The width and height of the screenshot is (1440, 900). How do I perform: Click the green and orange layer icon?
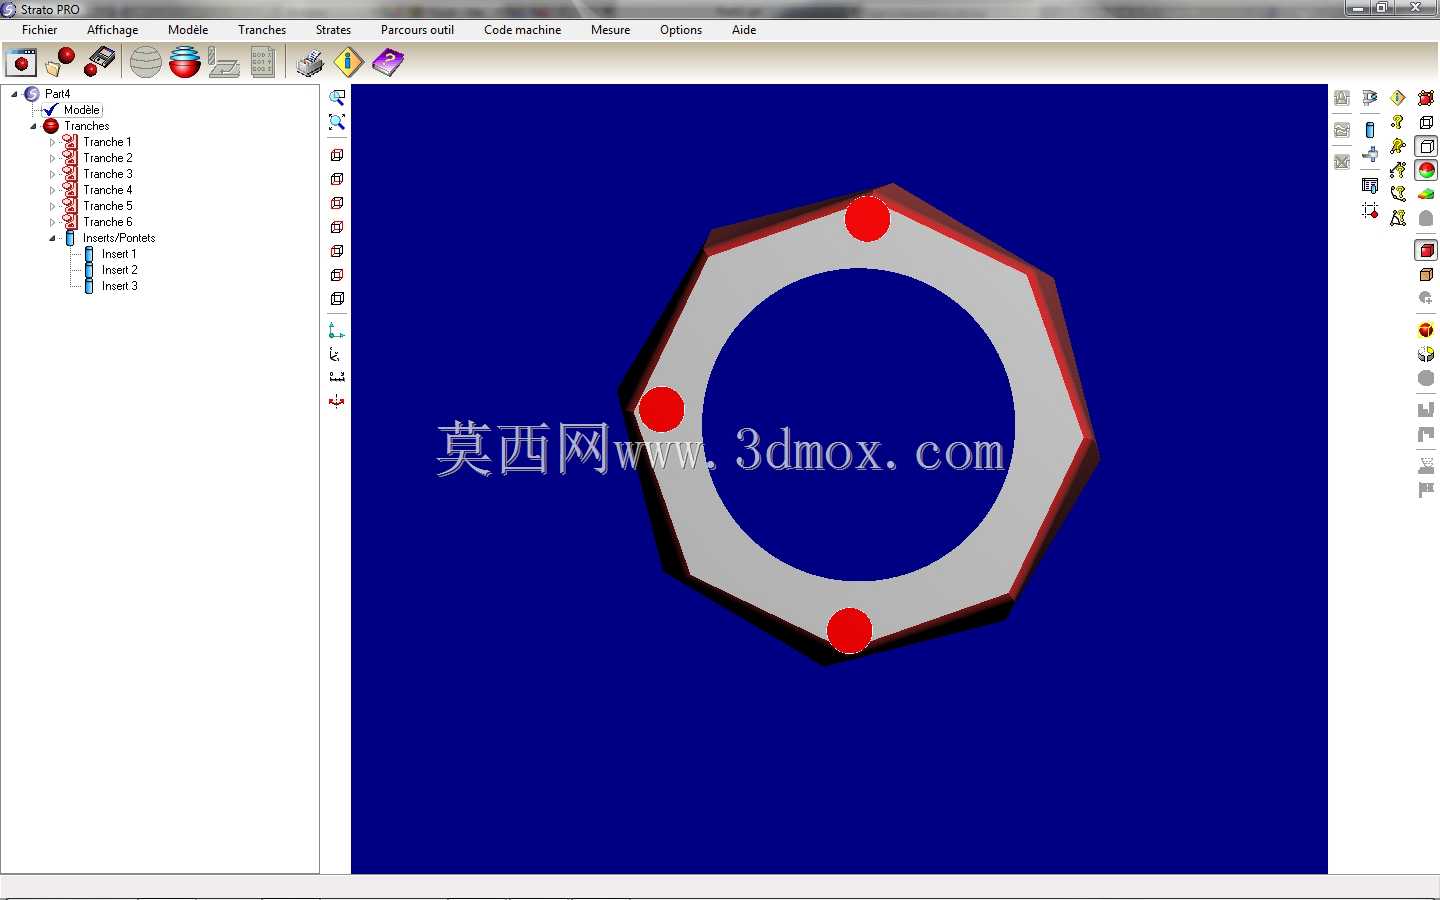pyautogui.click(x=1426, y=194)
